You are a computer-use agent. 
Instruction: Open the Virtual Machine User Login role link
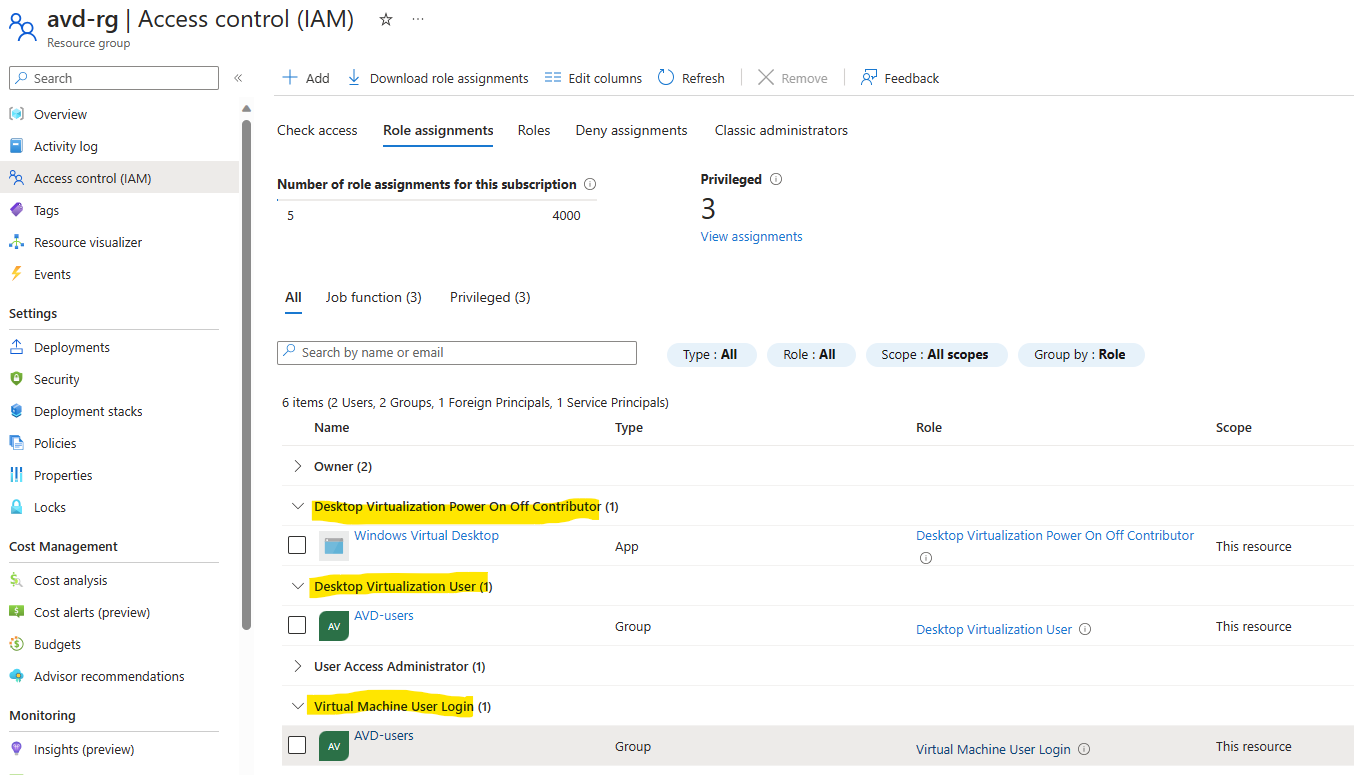click(993, 749)
